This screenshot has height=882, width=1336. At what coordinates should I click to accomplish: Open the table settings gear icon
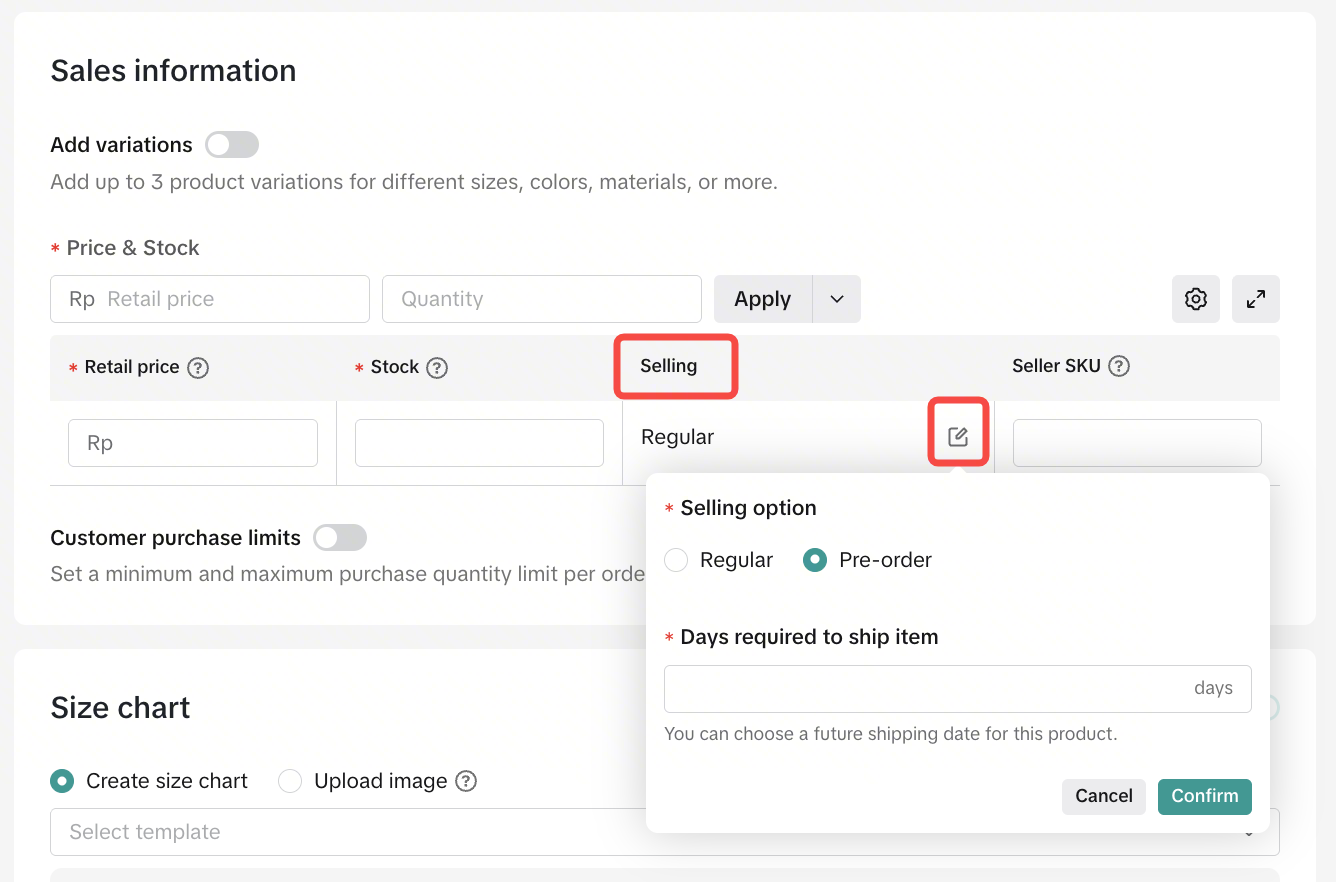pos(1195,299)
